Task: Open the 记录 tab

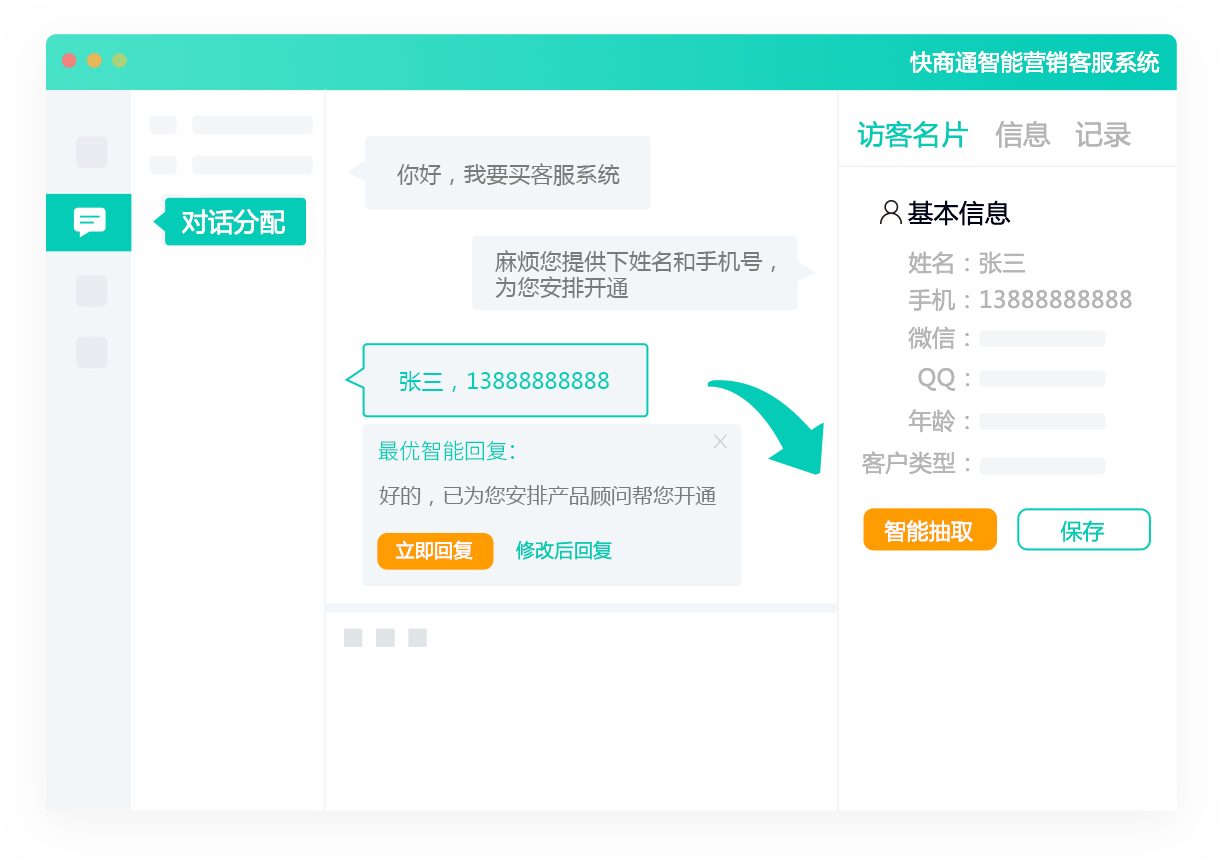Action: 1102,134
